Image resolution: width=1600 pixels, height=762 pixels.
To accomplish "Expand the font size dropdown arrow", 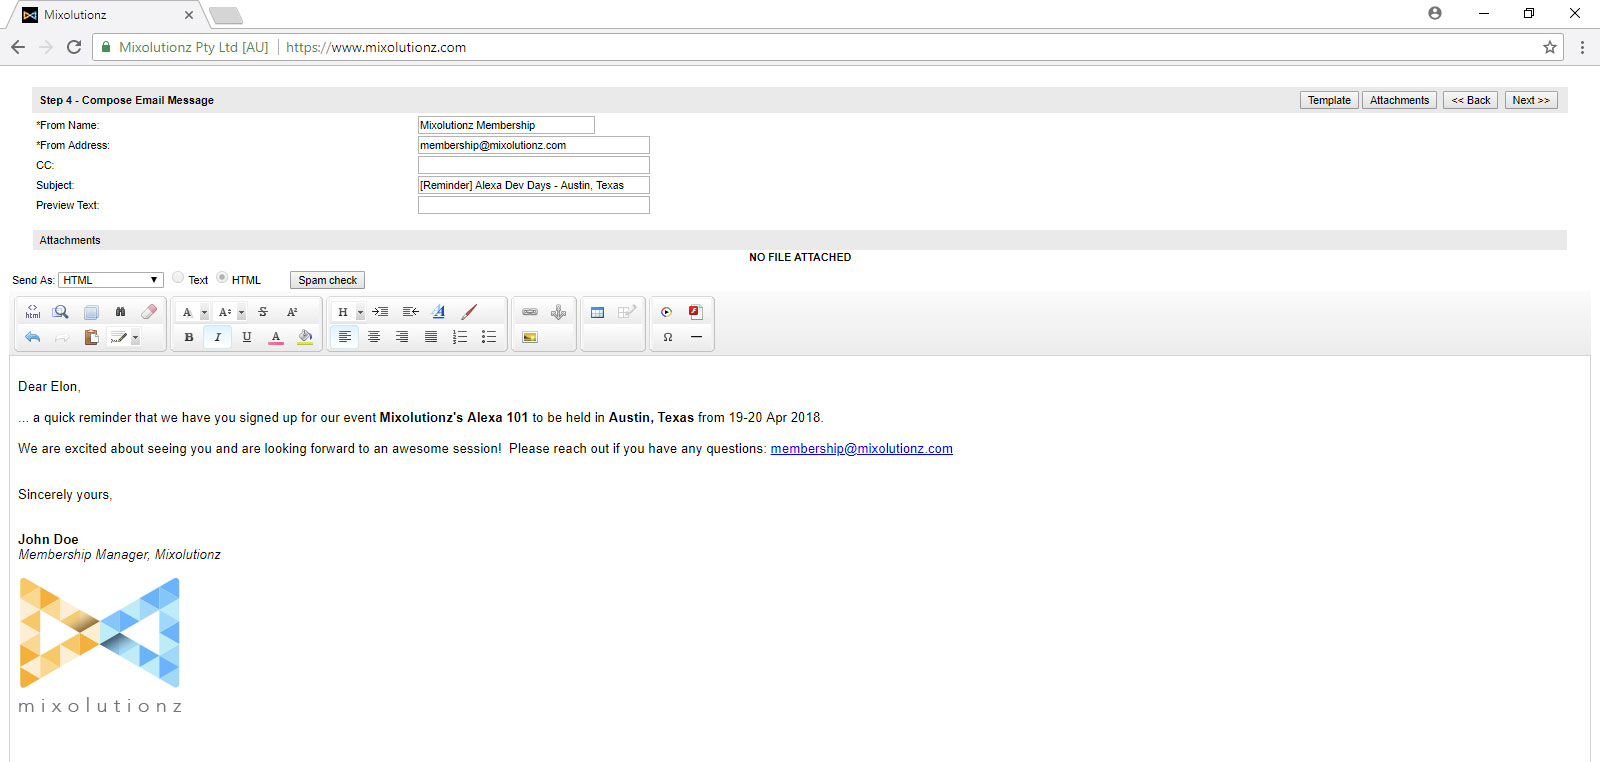I will 241,313.
